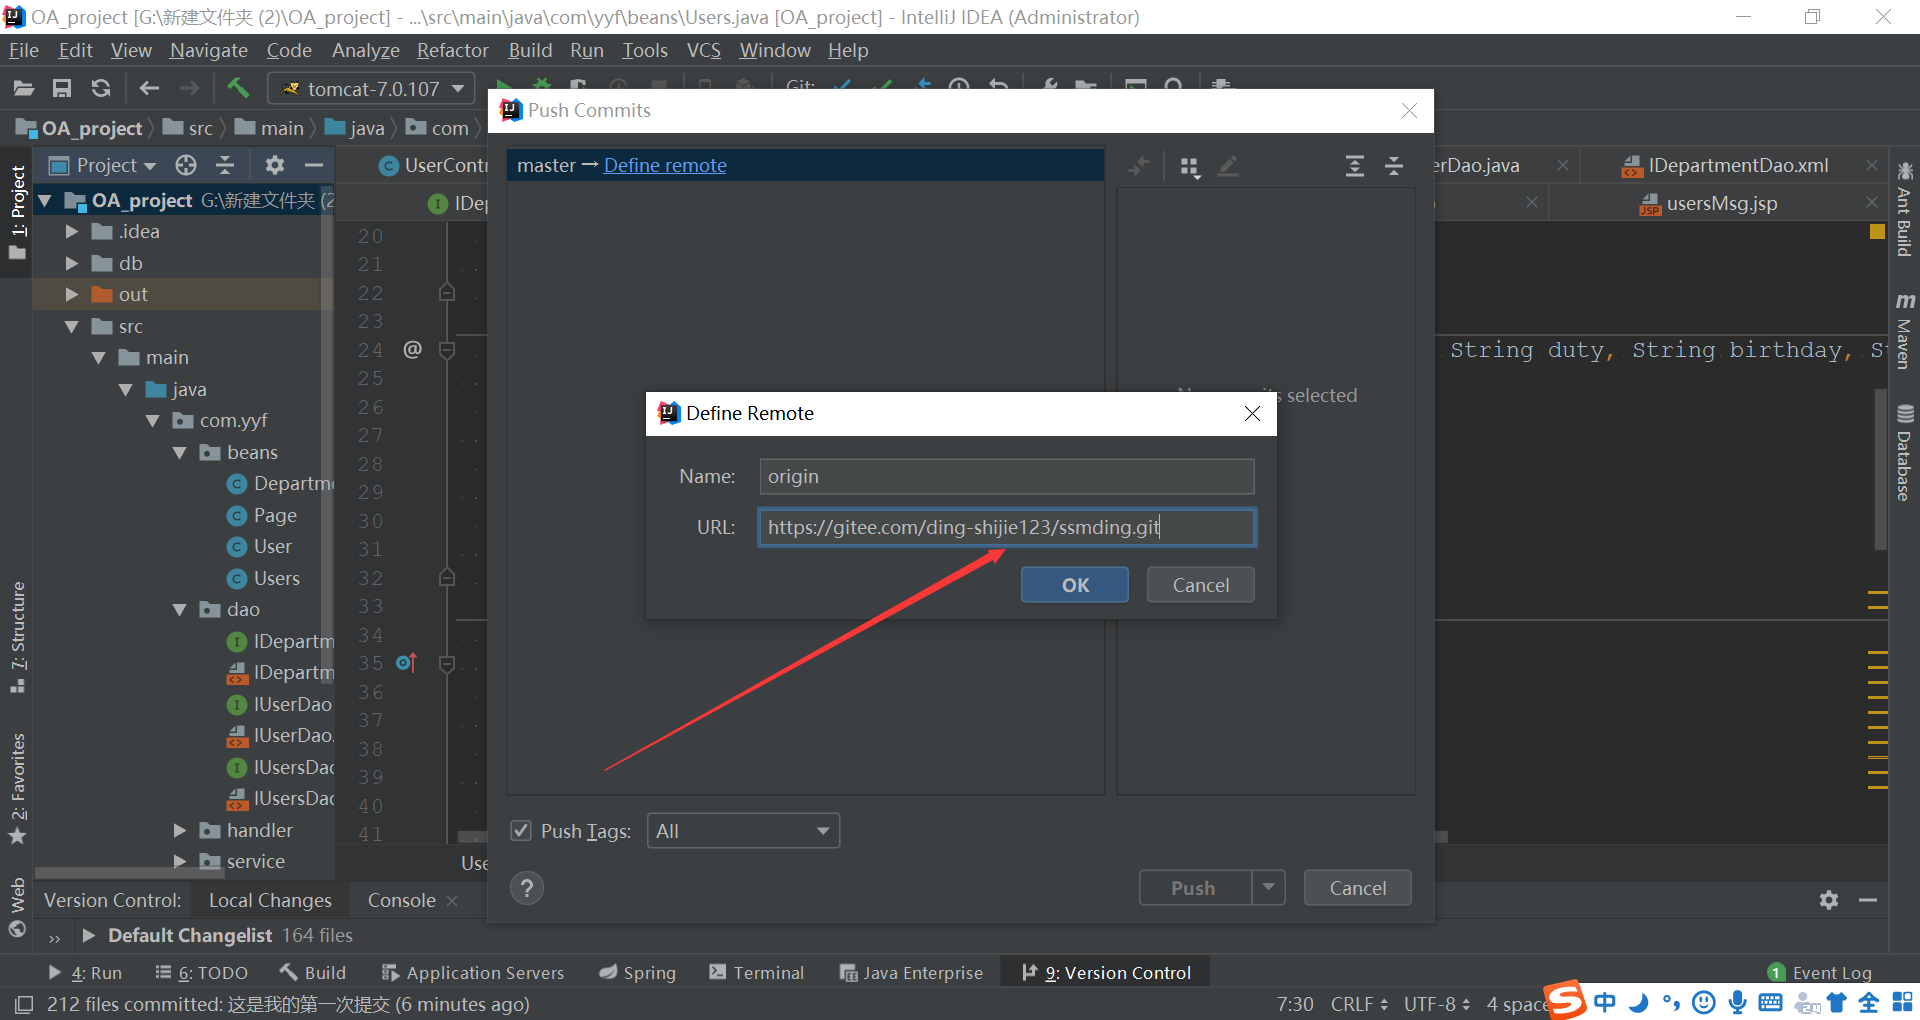Click the Save All toolbar icon

click(62, 89)
